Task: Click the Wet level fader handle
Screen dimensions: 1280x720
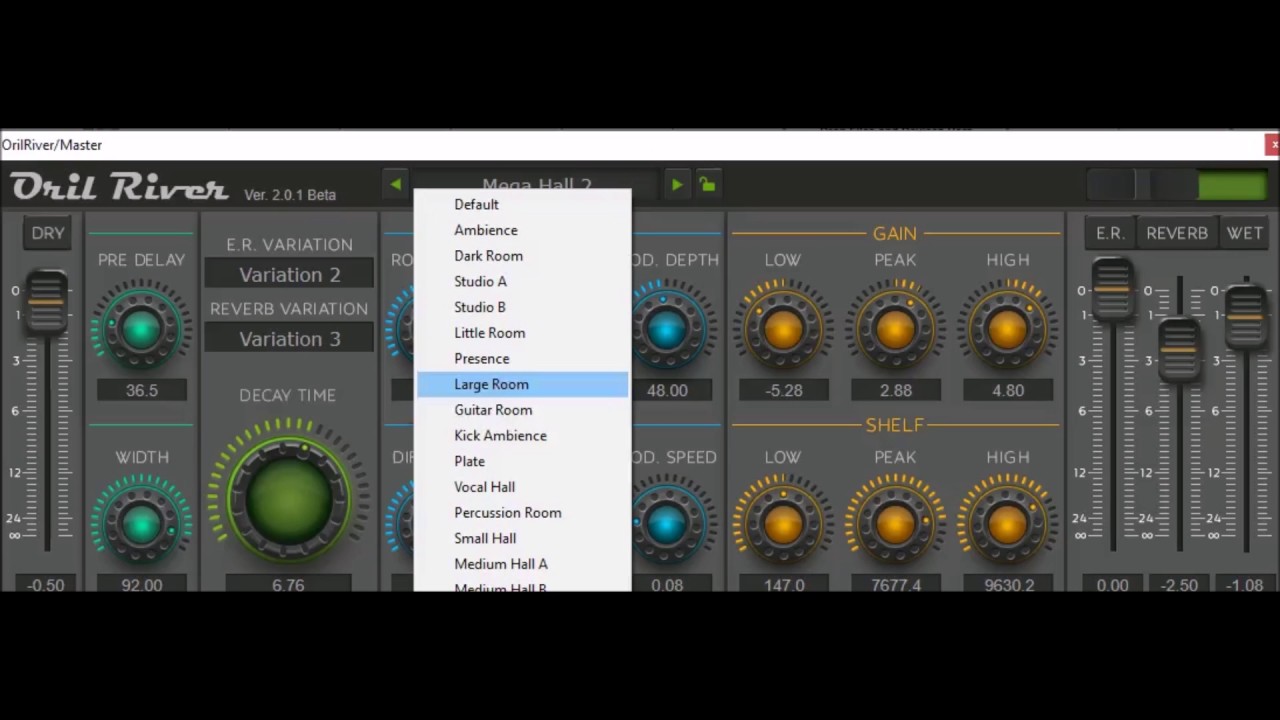Action: tap(1246, 316)
